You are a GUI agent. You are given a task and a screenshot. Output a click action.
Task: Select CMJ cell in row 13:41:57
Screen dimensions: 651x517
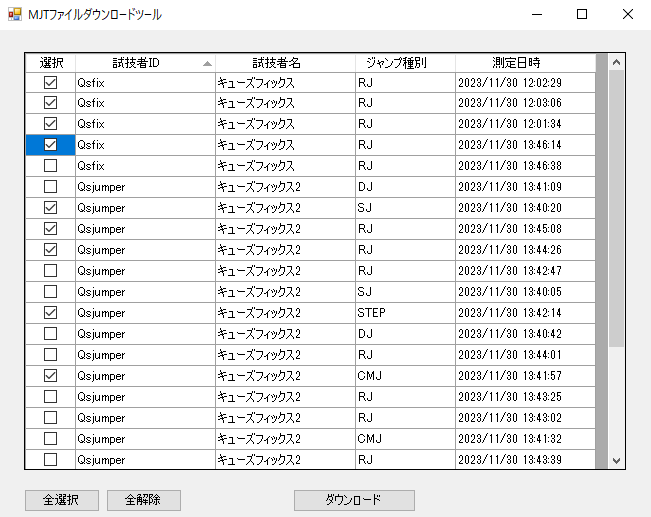click(405, 375)
